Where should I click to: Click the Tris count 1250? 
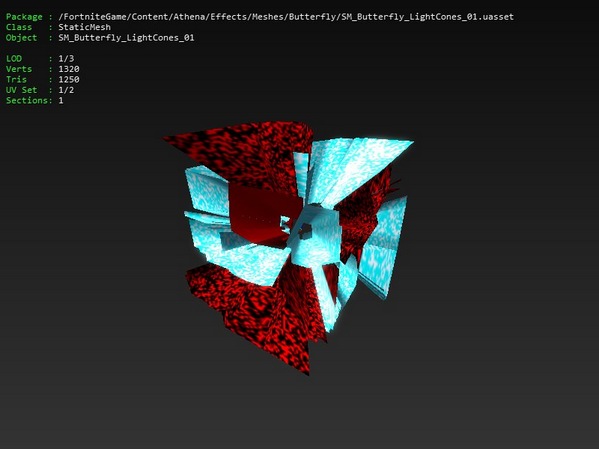(x=69, y=79)
